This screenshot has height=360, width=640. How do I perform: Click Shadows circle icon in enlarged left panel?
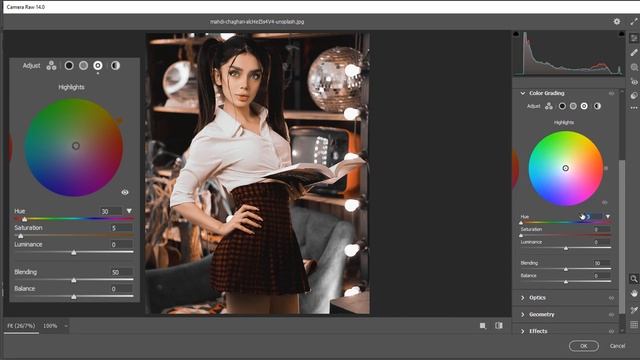69,65
